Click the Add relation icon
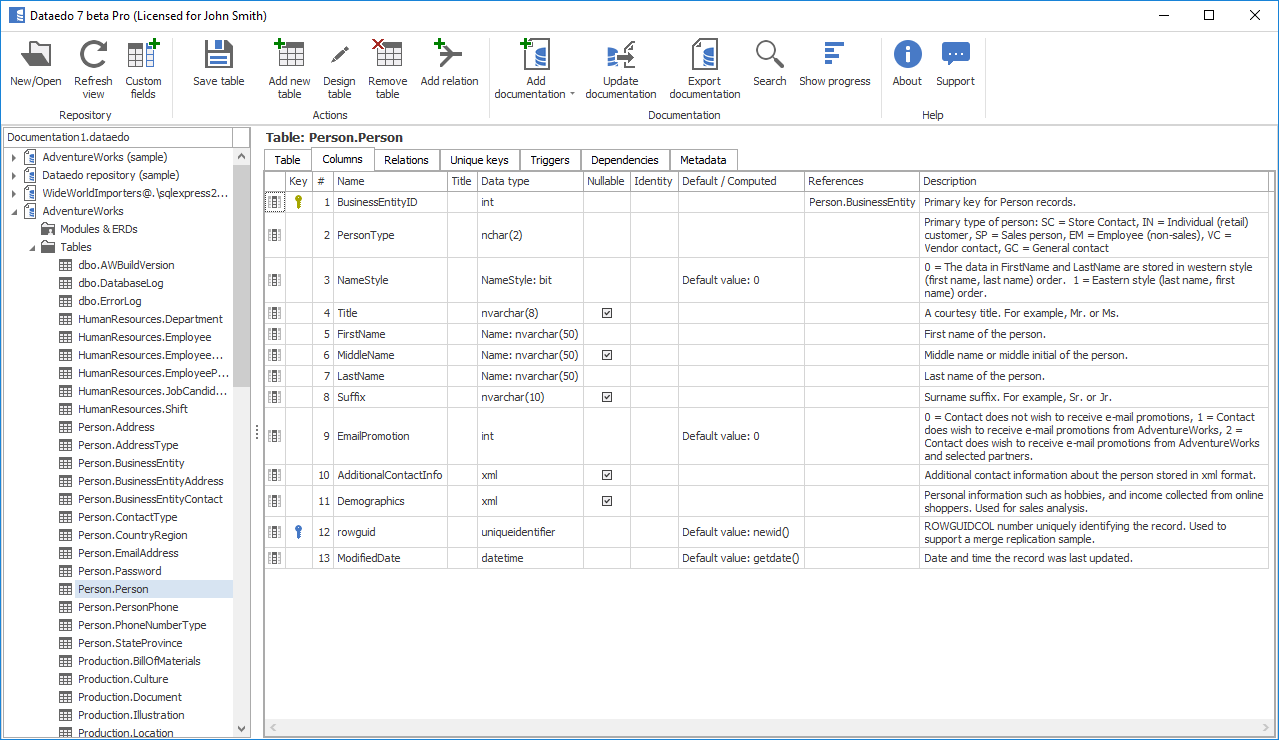1279x740 pixels. point(449,56)
